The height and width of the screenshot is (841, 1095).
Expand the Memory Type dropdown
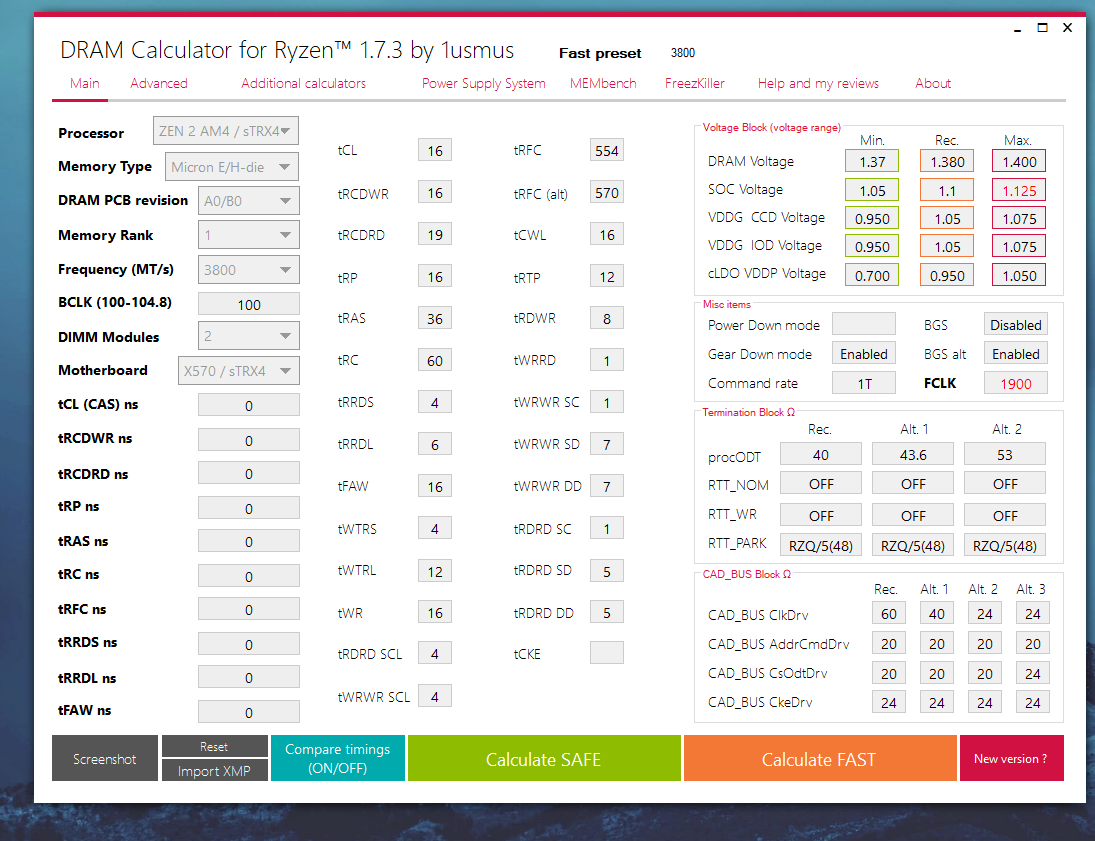232,167
